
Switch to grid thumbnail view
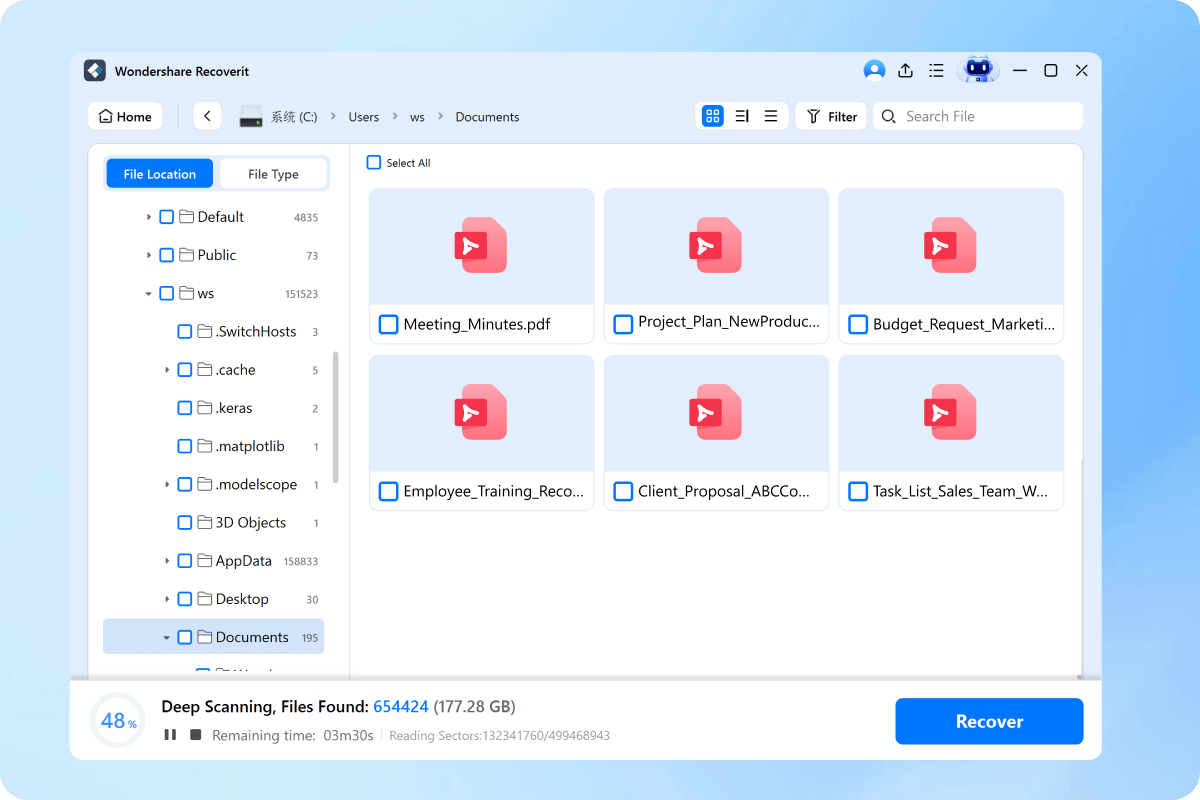point(713,116)
